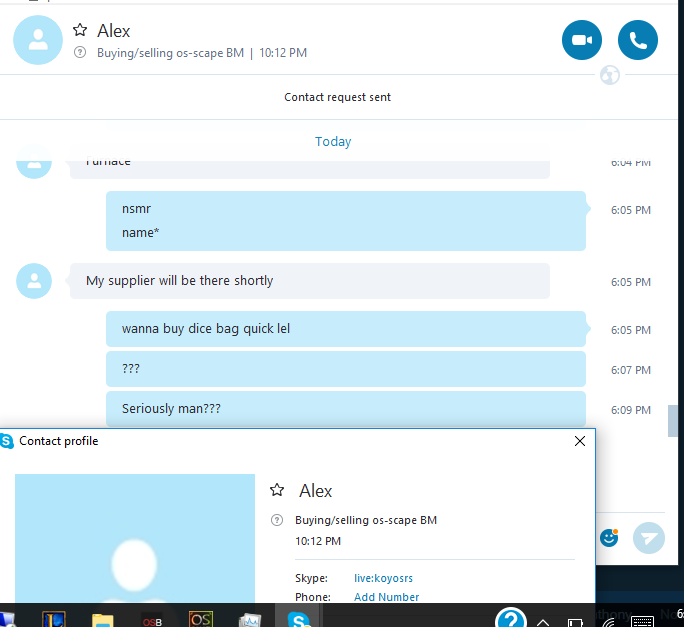Click the blue help question mark in taskbar
The image size is (684, 627).
click(511, 617)
